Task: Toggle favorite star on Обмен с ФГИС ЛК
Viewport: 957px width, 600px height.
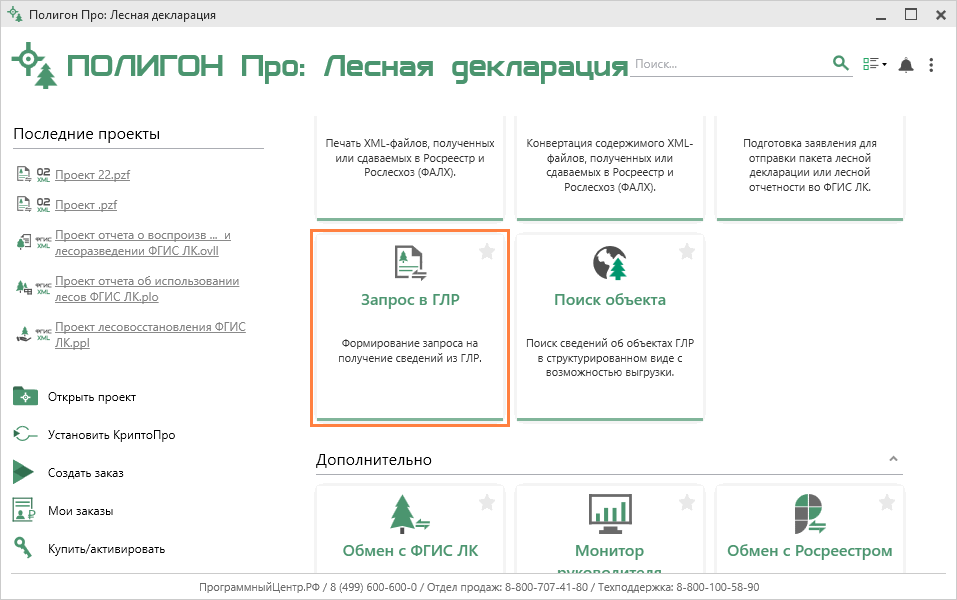Action: click(487, 502)
